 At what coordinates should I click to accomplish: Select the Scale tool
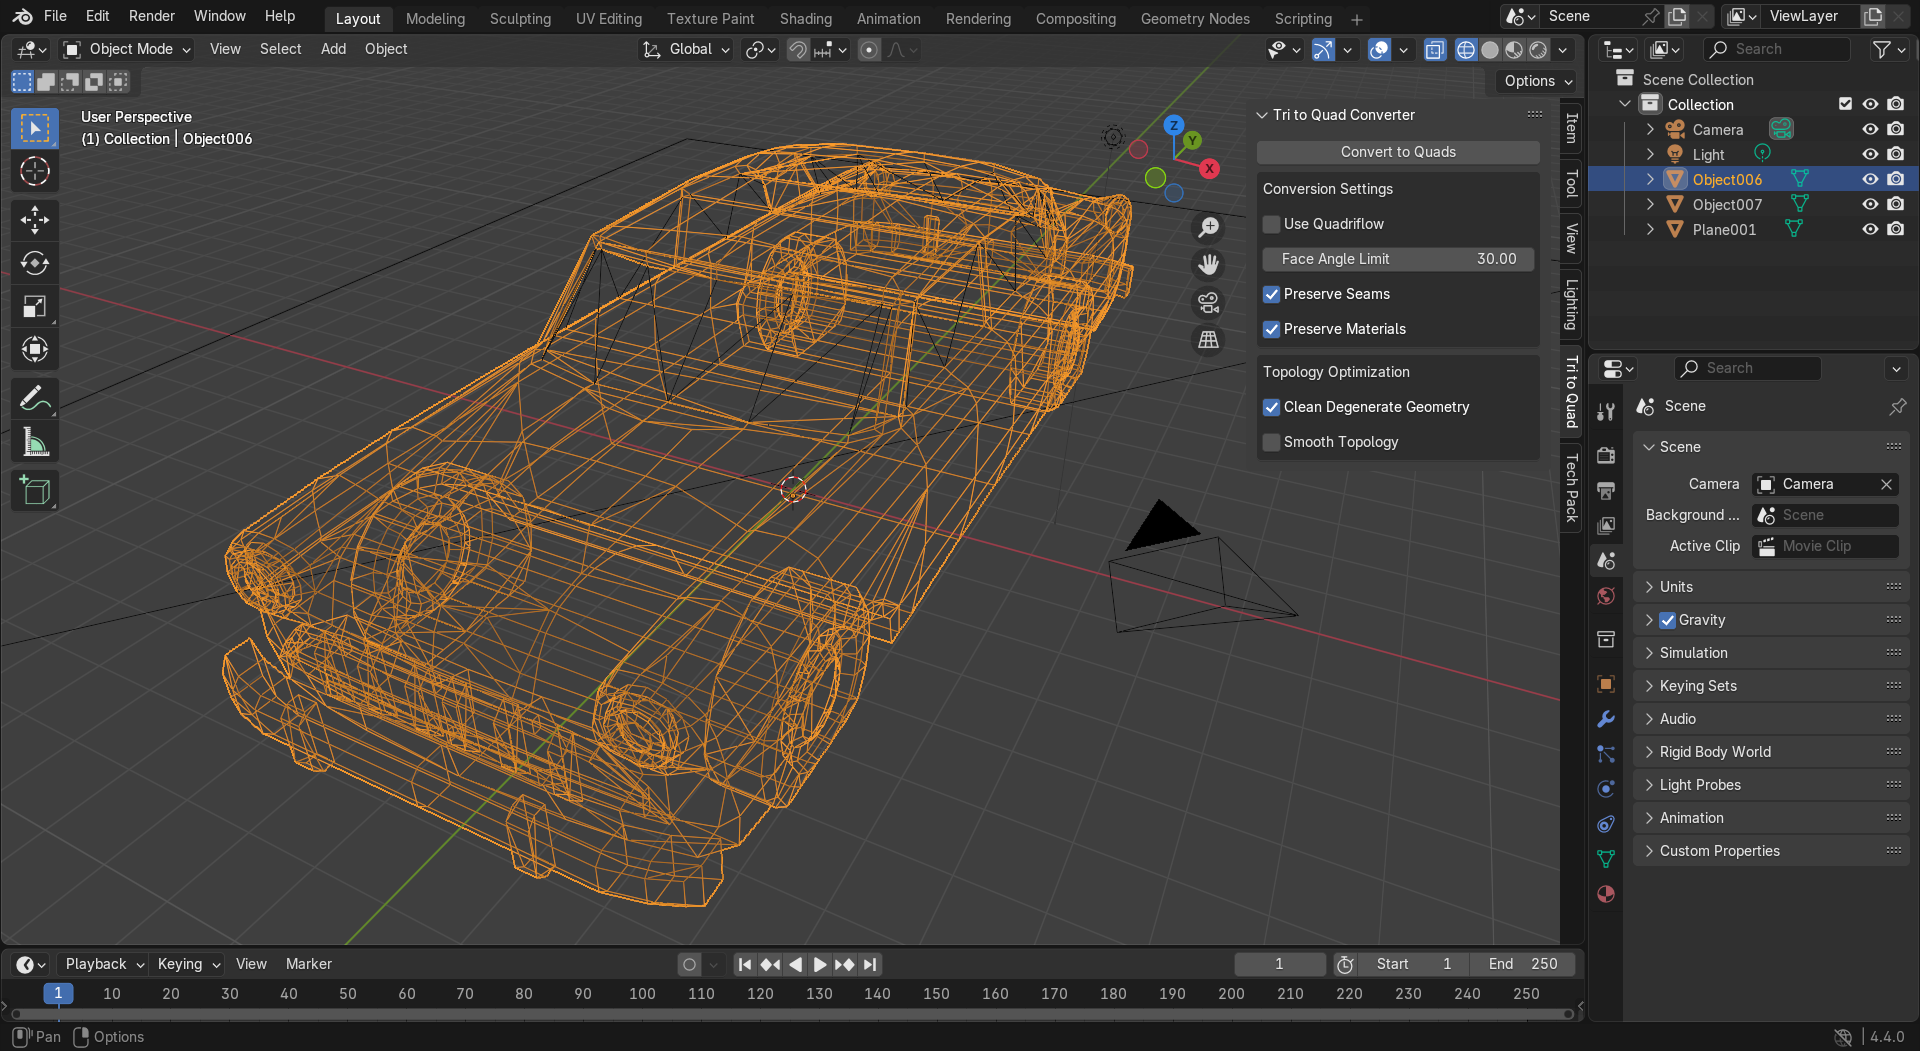(x=35, y=307)
